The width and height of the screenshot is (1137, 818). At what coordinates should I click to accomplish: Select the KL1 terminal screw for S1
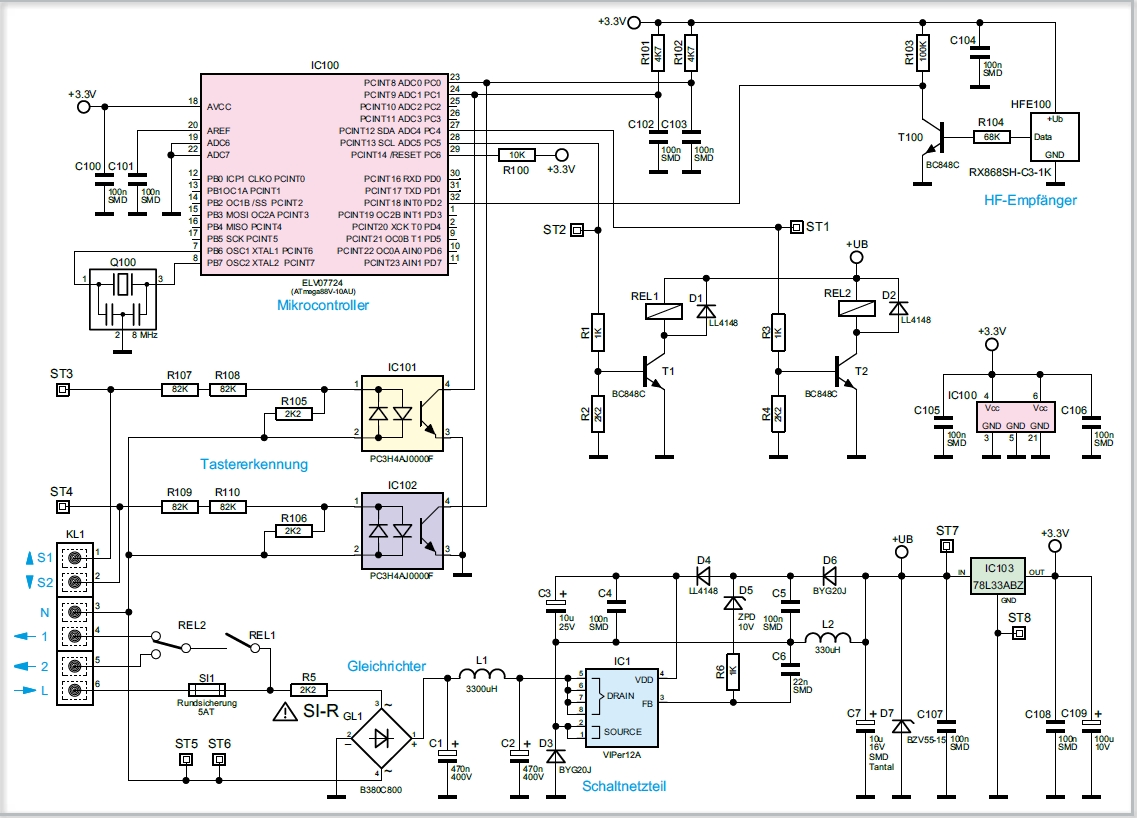point(74,558)
